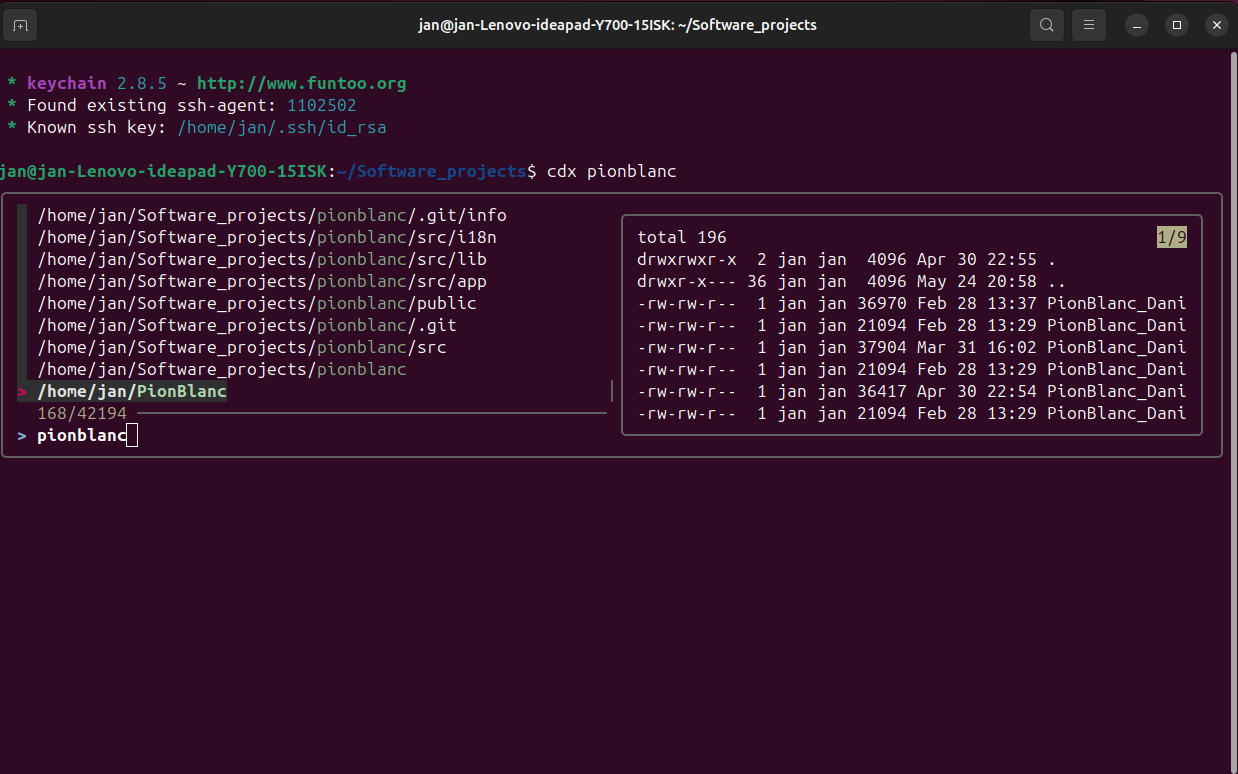
Task: Select the pionblanc/src/app result row
Action: pos(262,281)
